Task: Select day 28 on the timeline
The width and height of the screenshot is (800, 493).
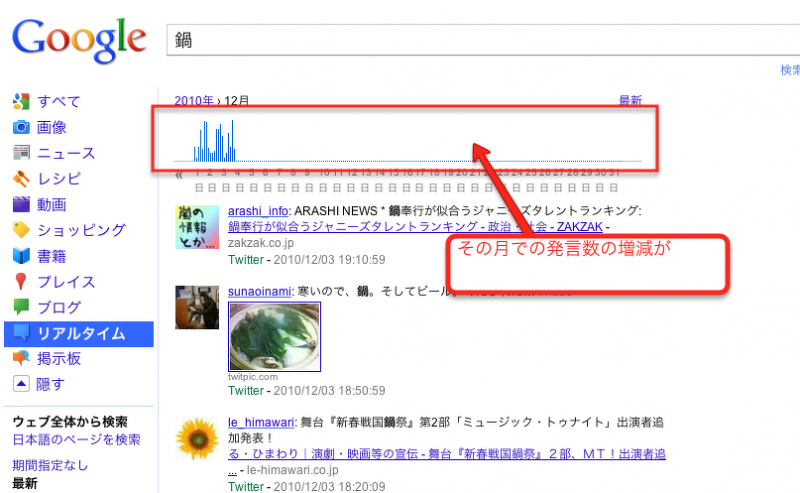Action: [x=573, y=181]
